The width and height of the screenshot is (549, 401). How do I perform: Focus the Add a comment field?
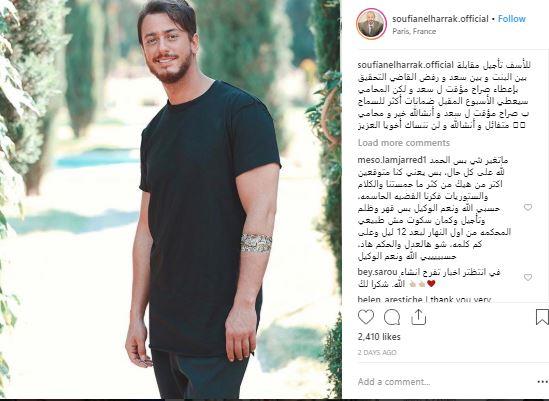point(445,382)
